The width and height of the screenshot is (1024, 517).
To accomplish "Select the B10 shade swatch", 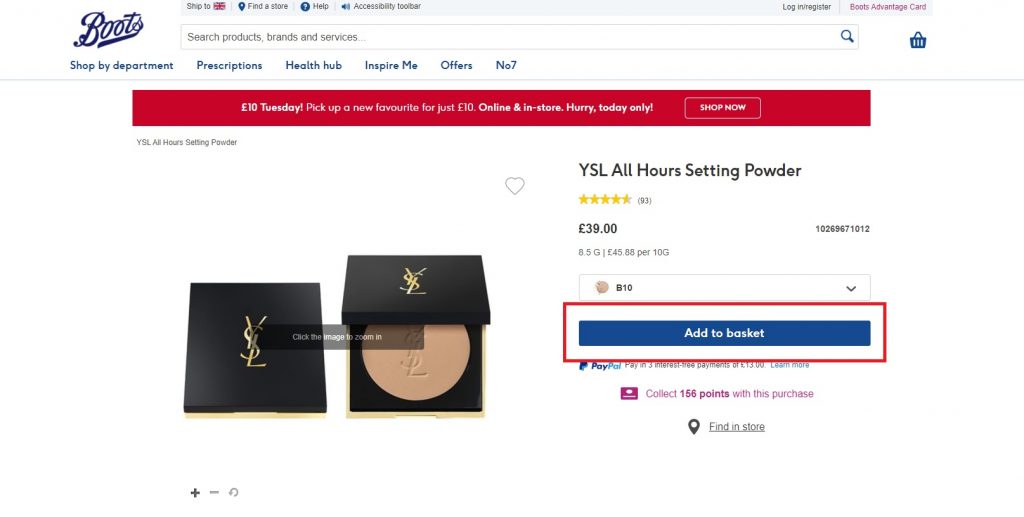I will (x=601, y=288).
